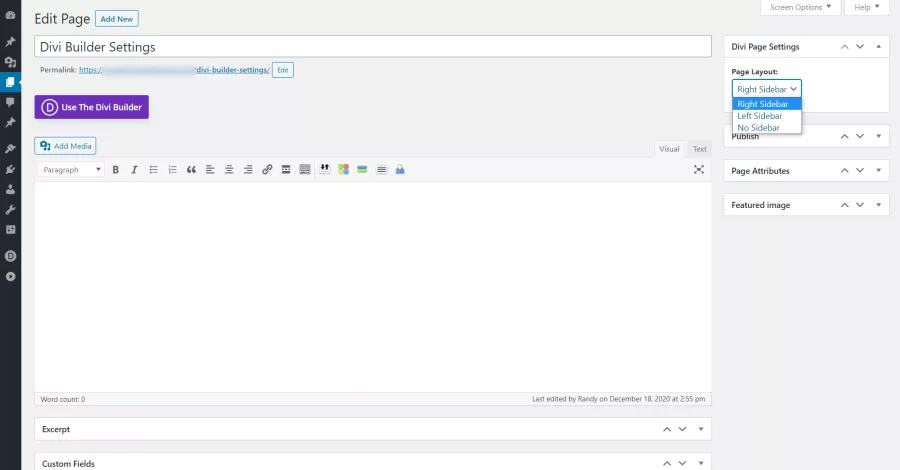Viewport: 900px width, 470px height.
Task: Move Divi Page Settings panel down
Action: click(860, 46)
